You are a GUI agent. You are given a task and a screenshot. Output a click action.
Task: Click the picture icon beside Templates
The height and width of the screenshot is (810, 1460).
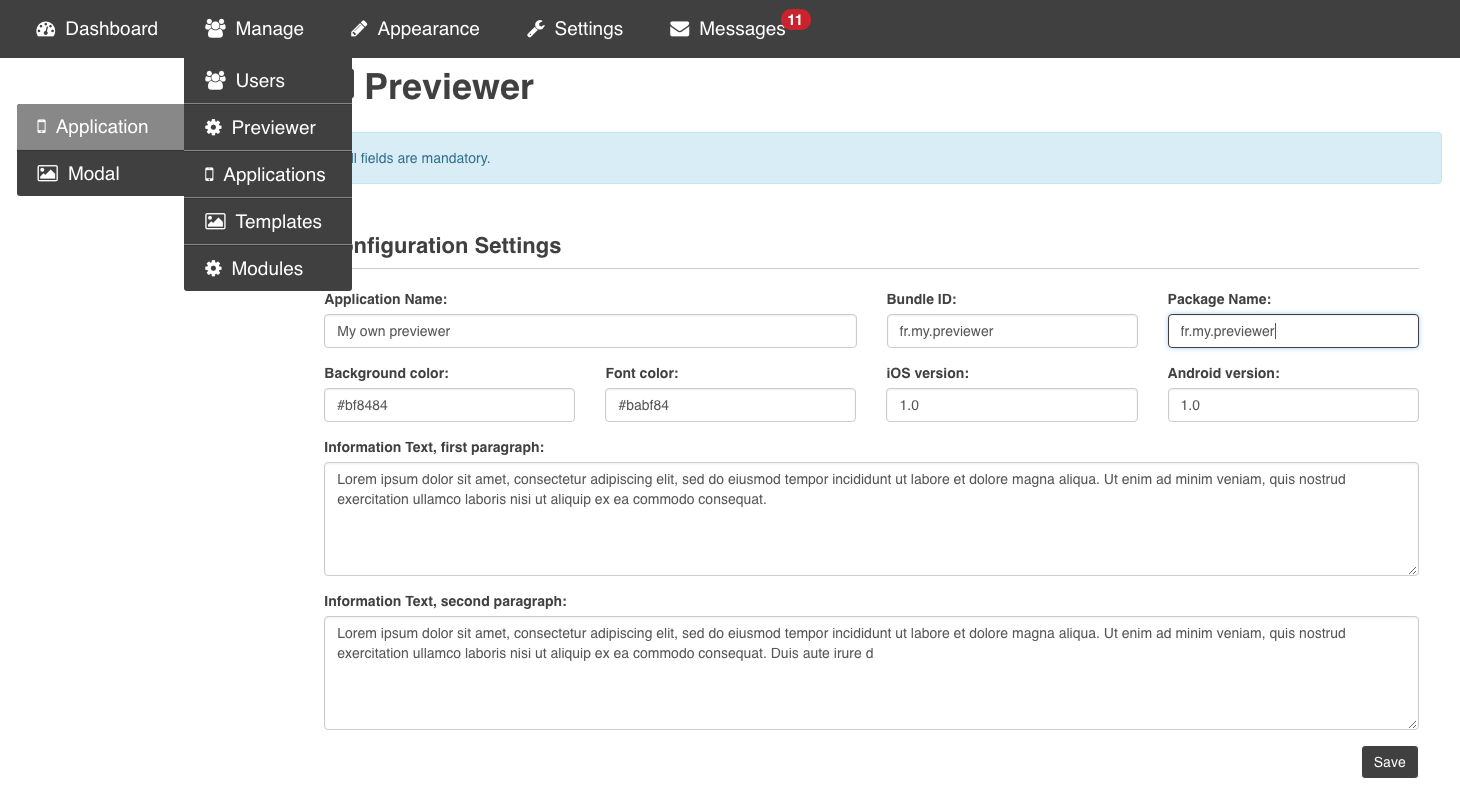click(215, 222)
